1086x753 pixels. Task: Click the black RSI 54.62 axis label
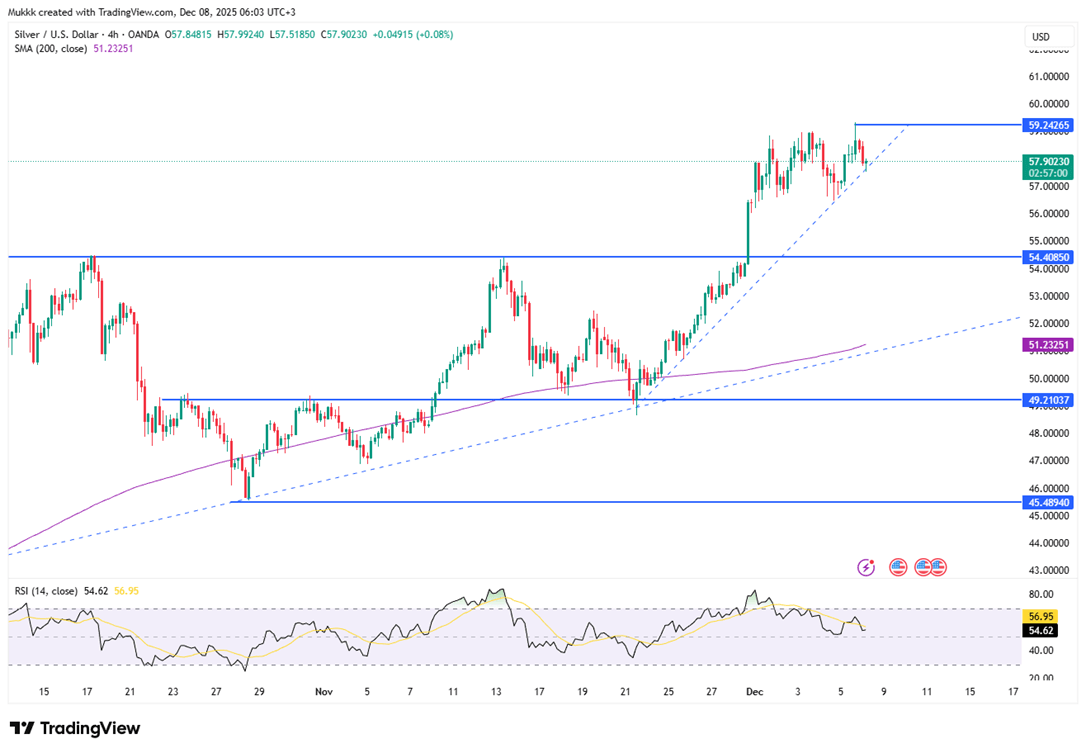click(x=1041, y=631)
